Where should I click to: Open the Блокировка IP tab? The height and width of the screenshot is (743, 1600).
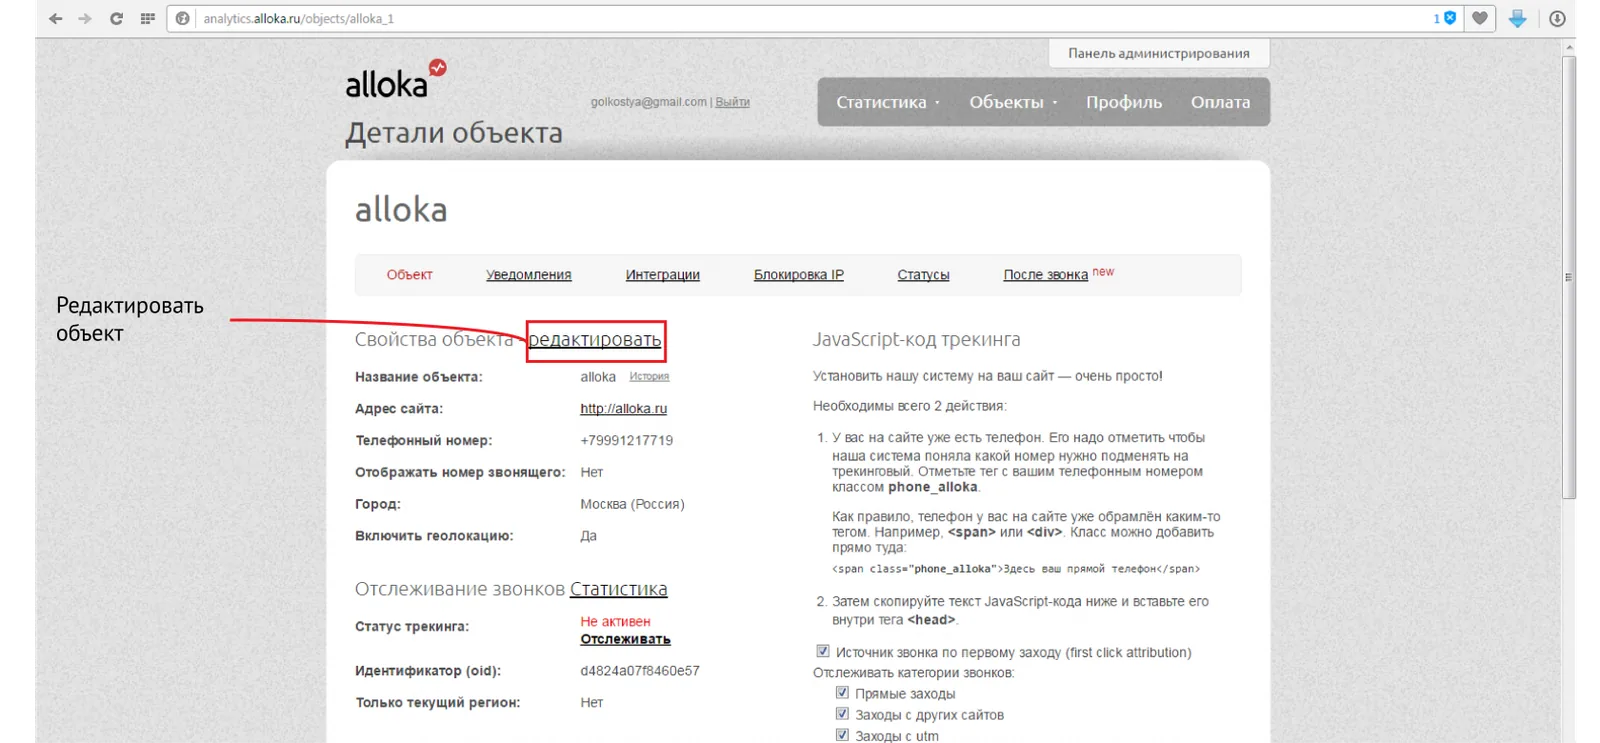point(799,274)
